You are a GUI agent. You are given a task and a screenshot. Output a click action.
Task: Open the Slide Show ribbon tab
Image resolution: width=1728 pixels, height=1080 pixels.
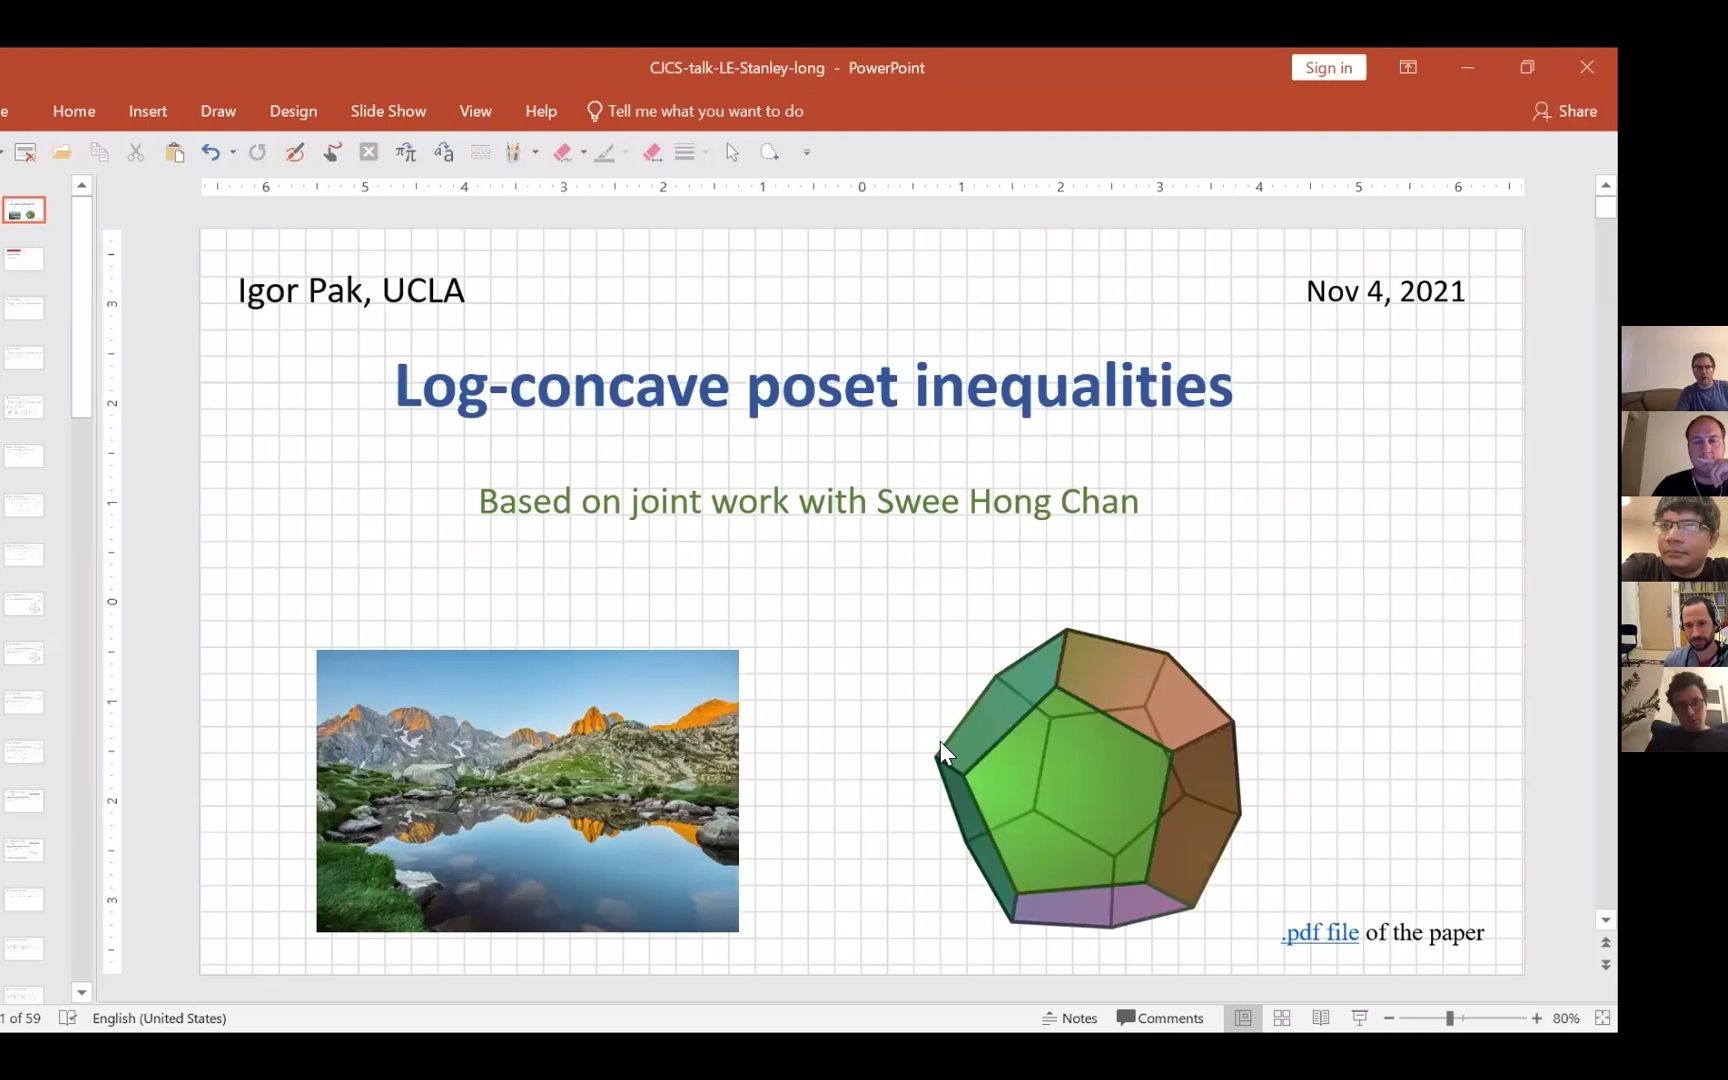[x=388, y=111]
